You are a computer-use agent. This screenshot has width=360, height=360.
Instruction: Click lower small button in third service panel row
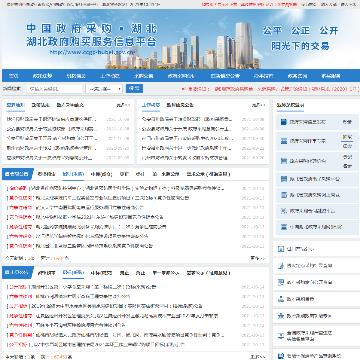347,165
